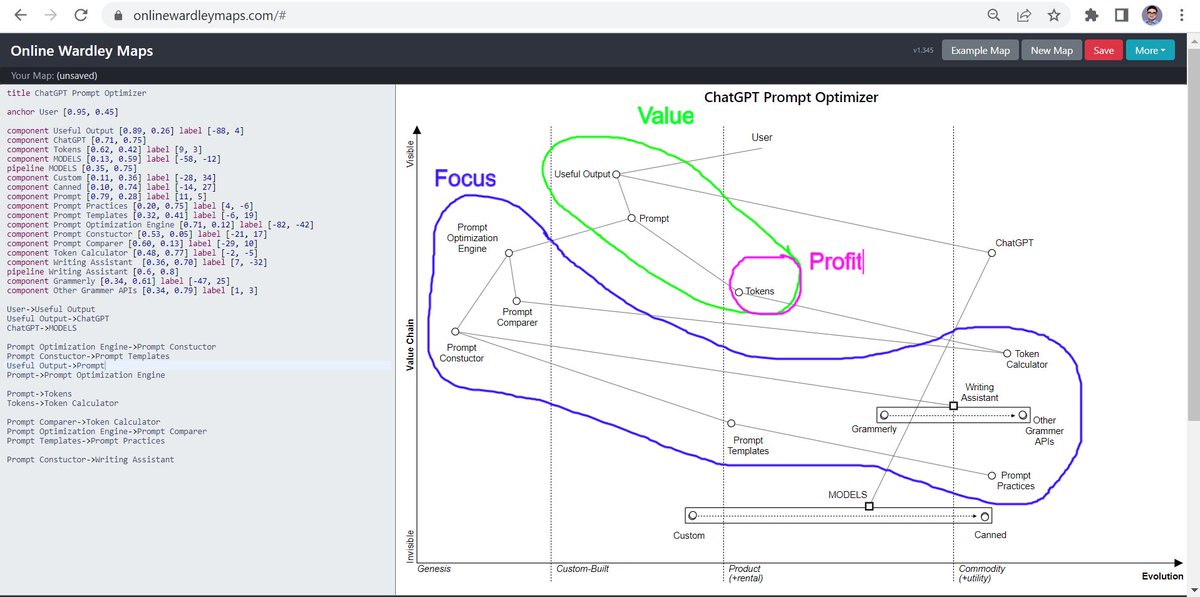Screen dimensions: 1200x597
Task: Click 'Useful Output->Prompt' line in editor
Action: [x=56, y=366]
